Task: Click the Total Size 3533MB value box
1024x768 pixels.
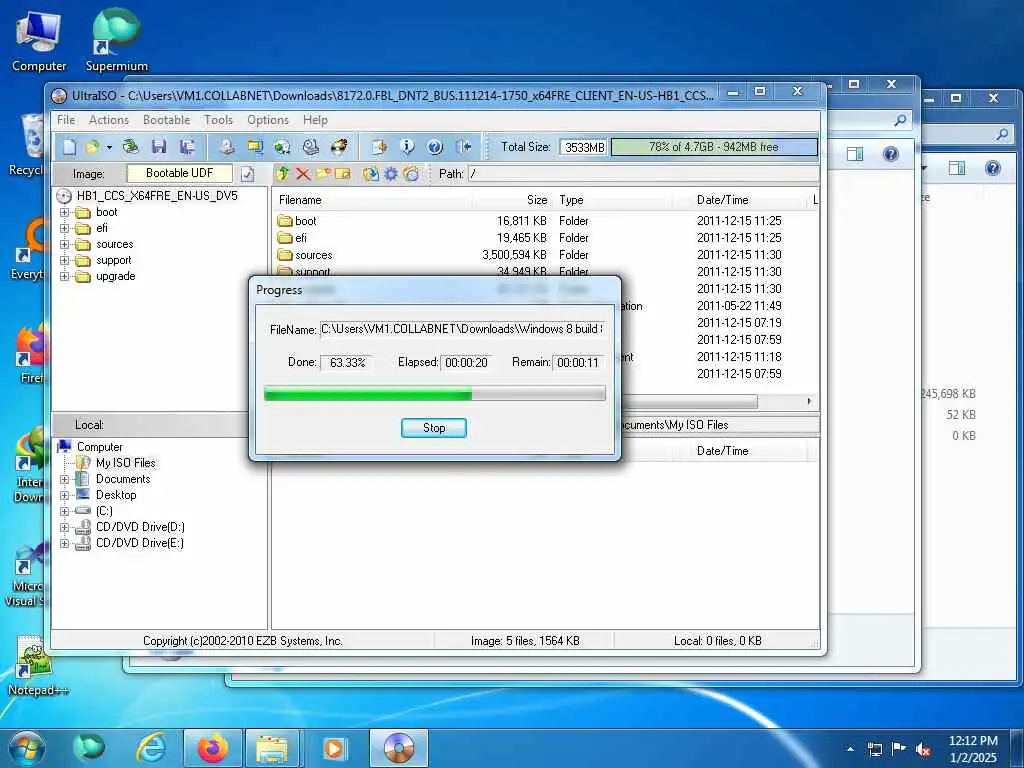Action: coord(584,147)
